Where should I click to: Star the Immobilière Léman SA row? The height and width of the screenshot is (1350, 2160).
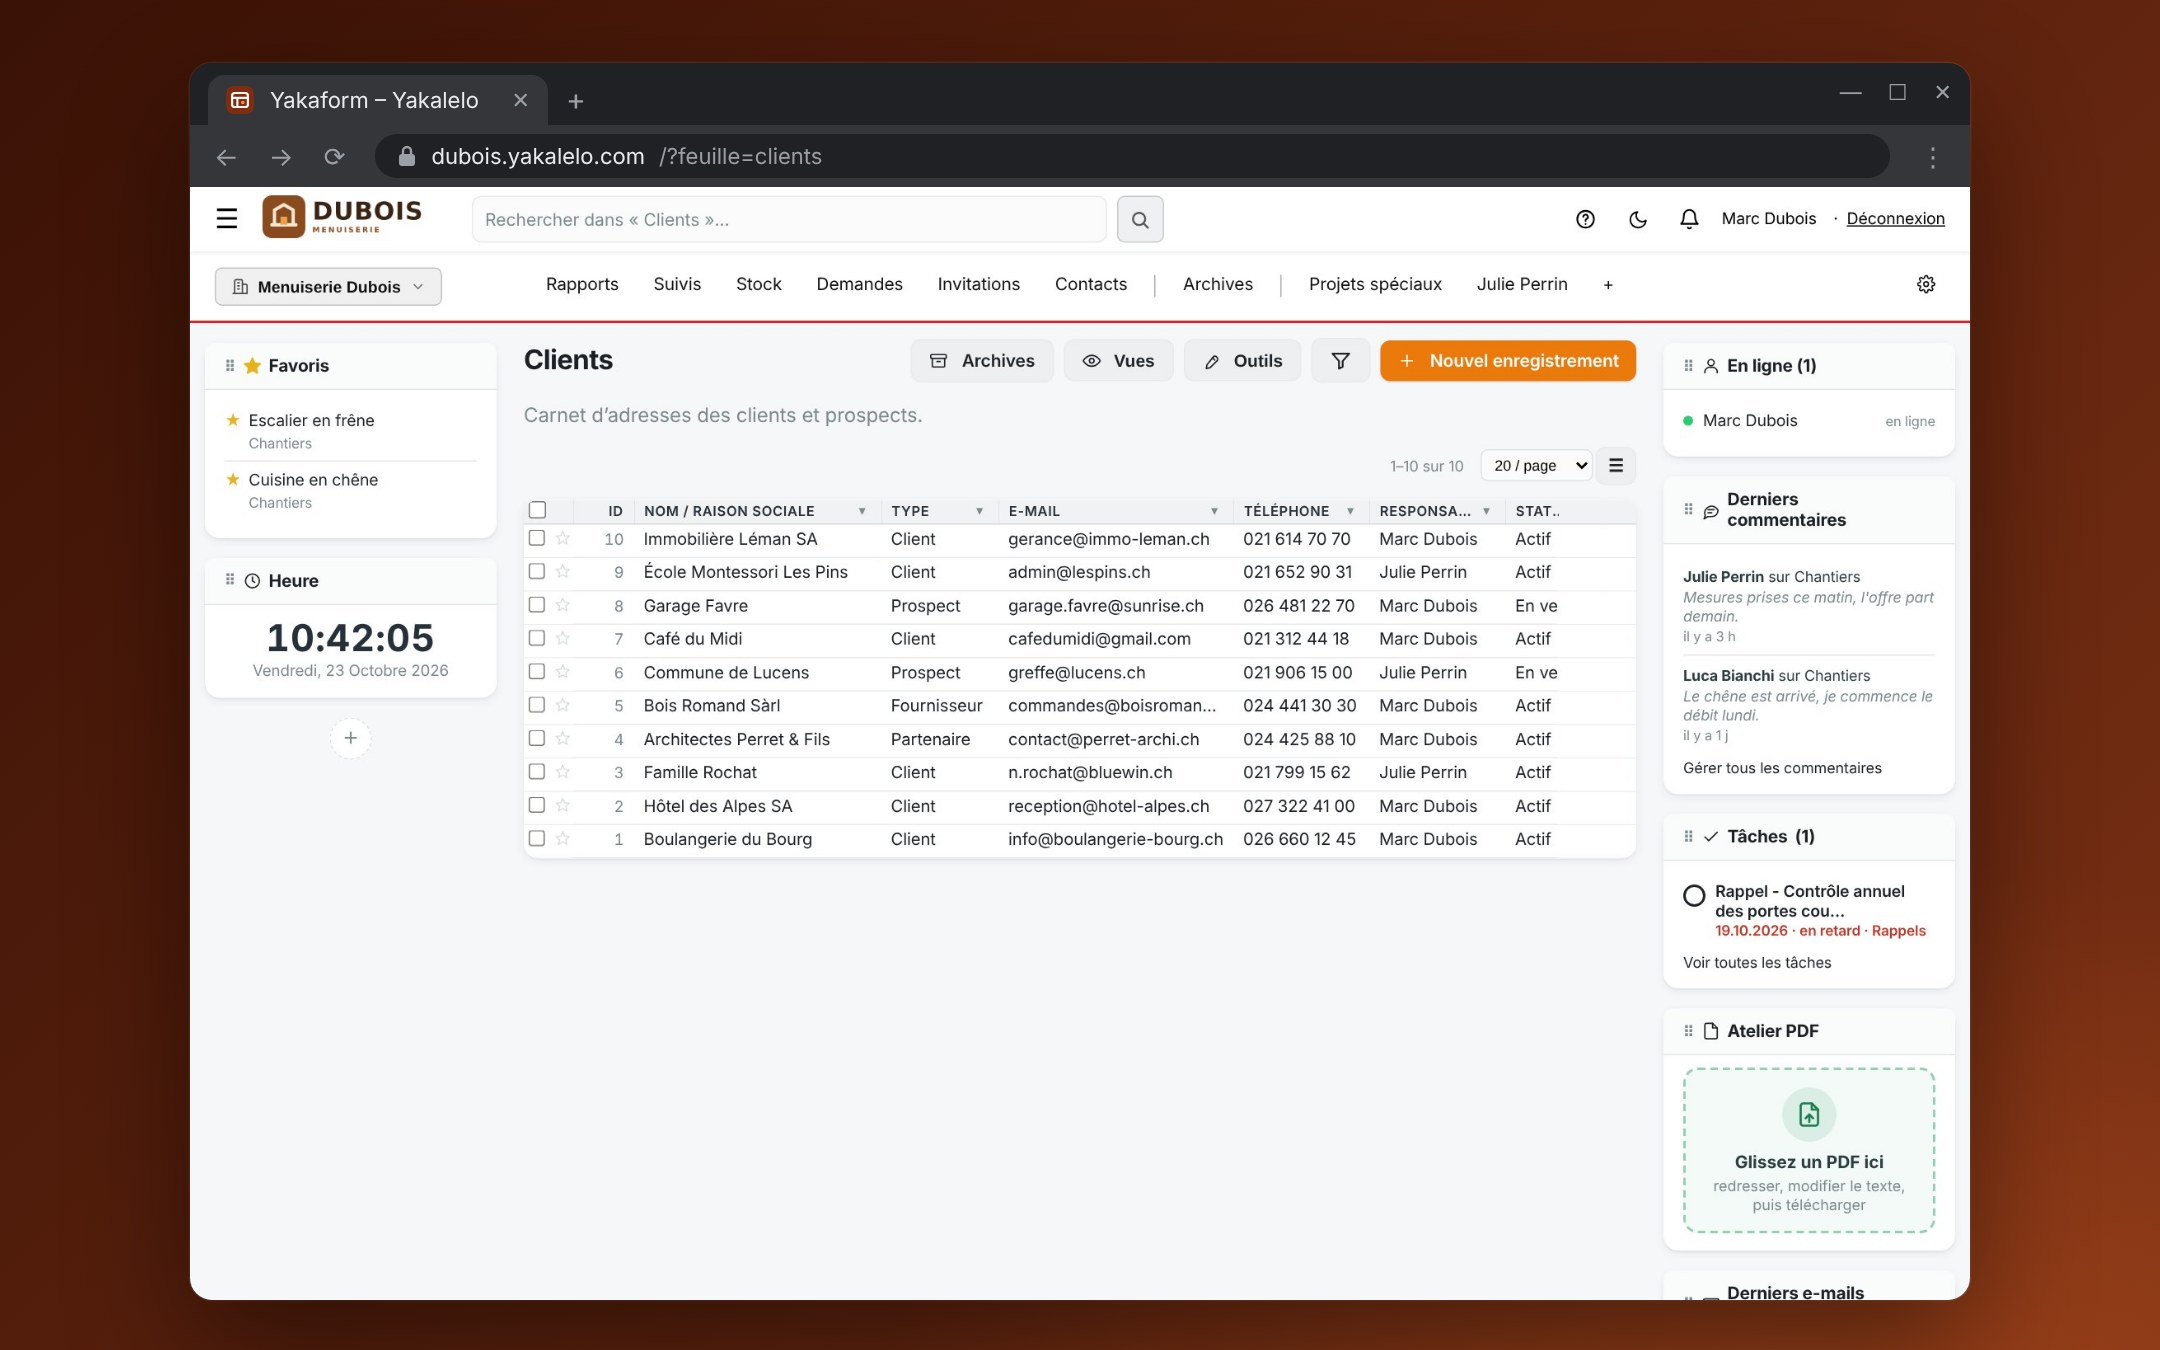pos(563,539)
